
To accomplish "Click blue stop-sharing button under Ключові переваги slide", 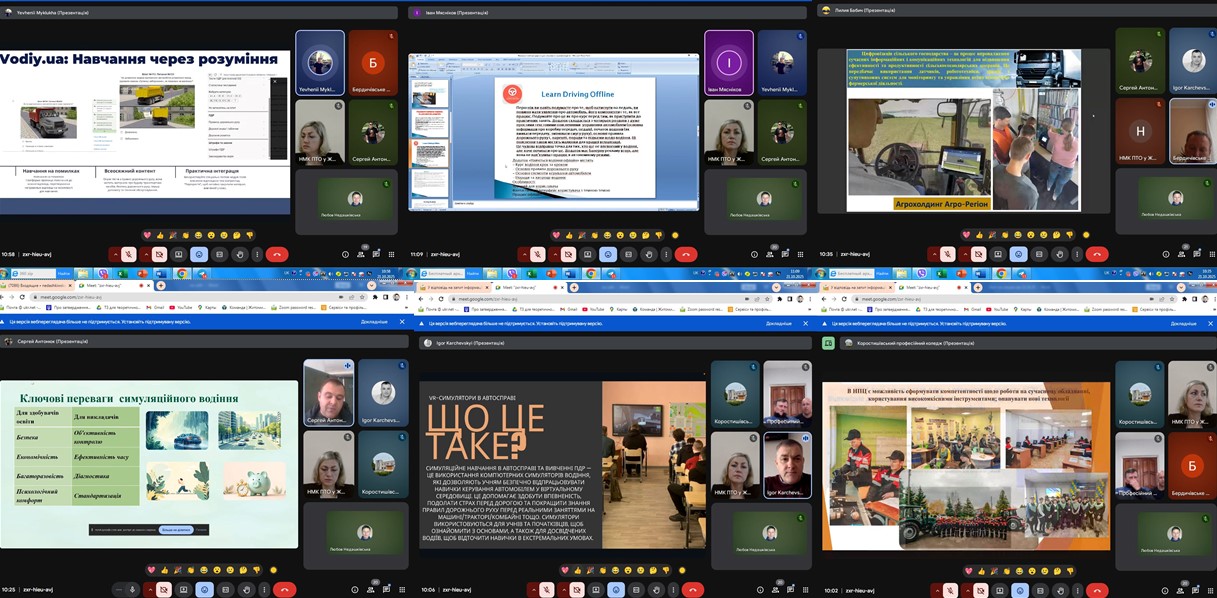I will [175, 529].
